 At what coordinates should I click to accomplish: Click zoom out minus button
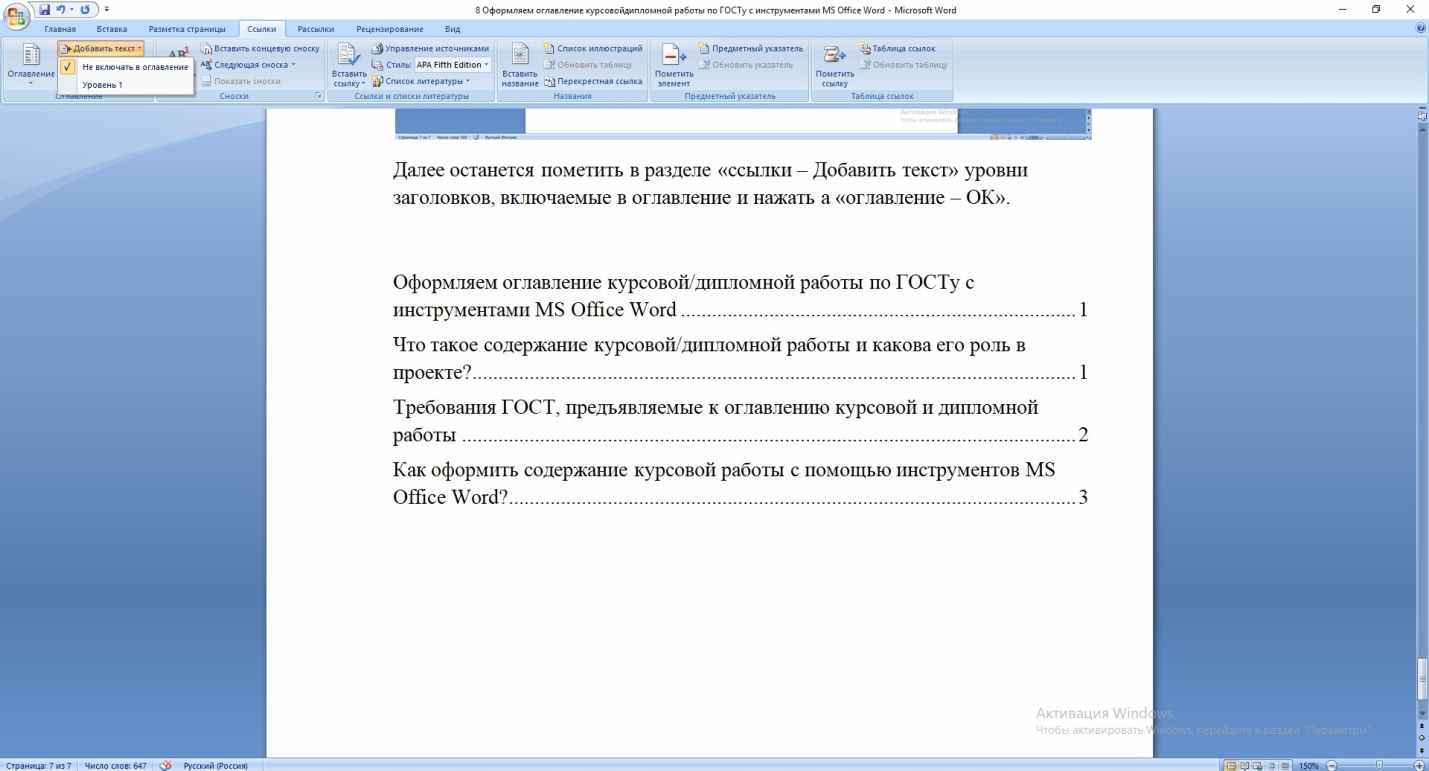[x=1332, y=765]
